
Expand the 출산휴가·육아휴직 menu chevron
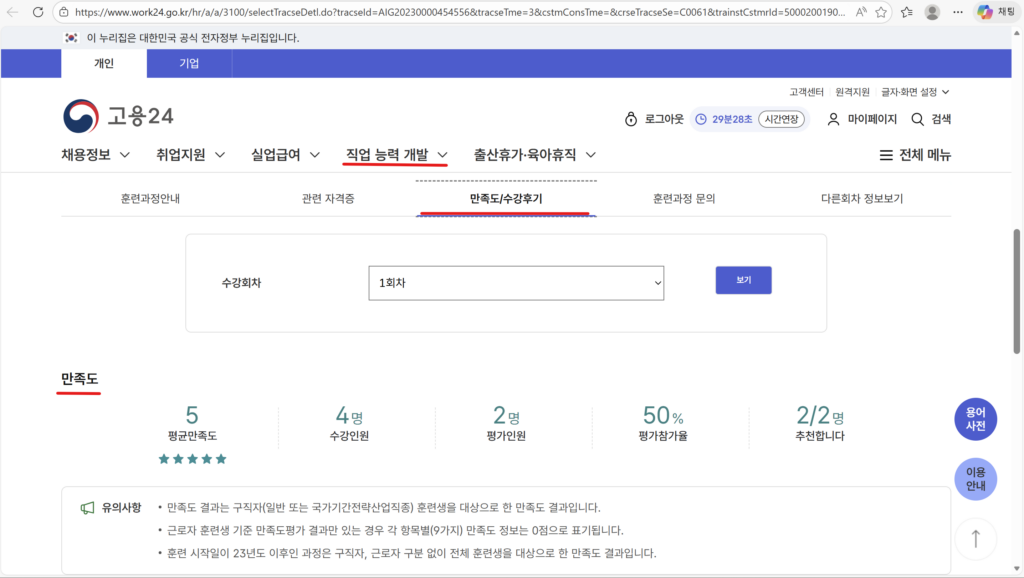590,155
